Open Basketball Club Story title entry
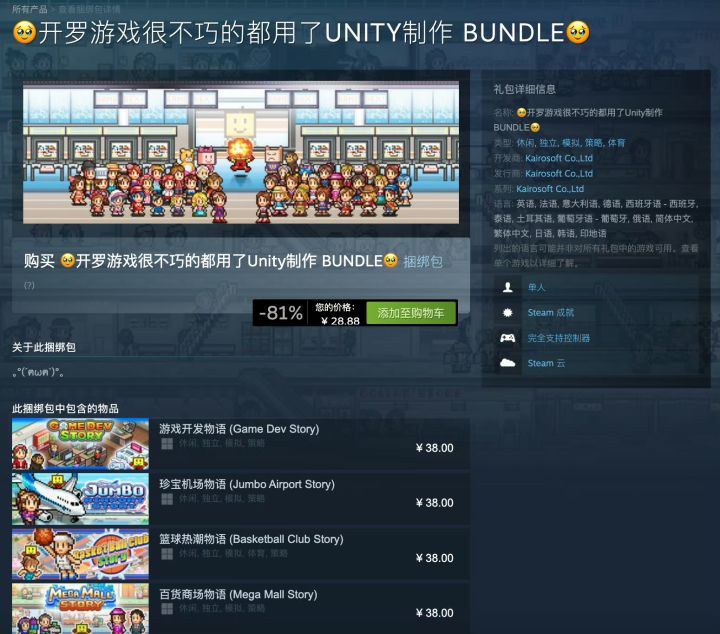Screen dimensions: 720x634 tap(251, 539)
